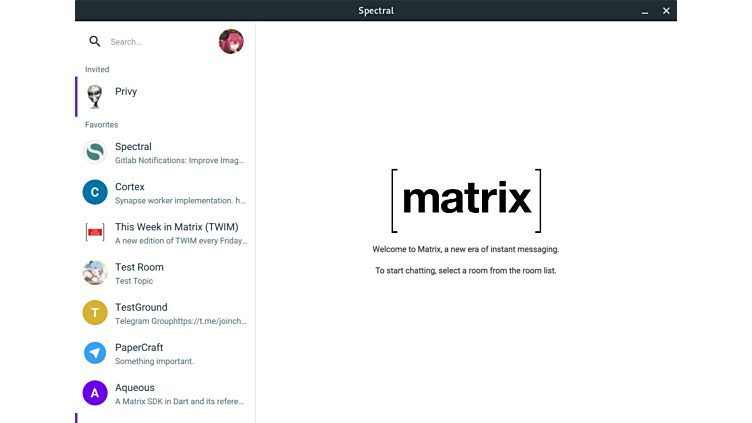This screenshot has width=752, height=423.
Task: Click the Spectral room logo icon
Action: (95, 152)
